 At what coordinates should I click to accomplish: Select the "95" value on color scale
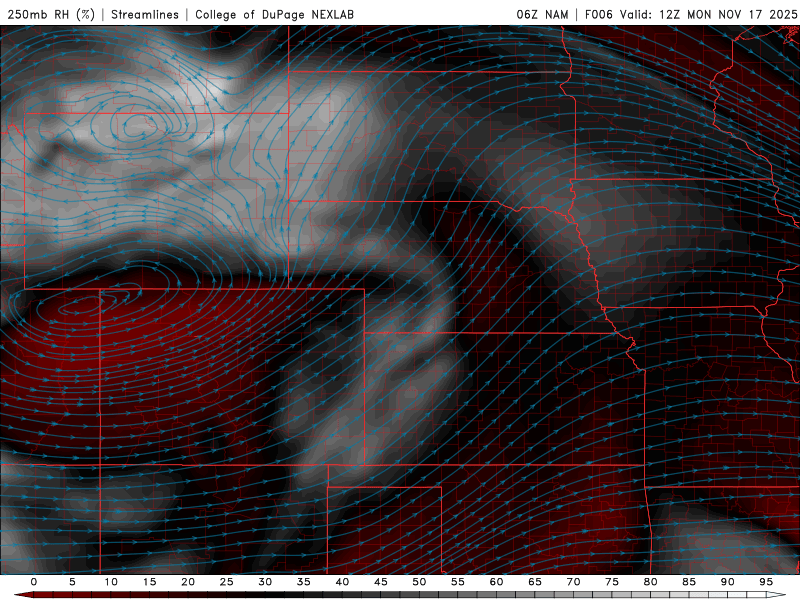click(766, 582)
